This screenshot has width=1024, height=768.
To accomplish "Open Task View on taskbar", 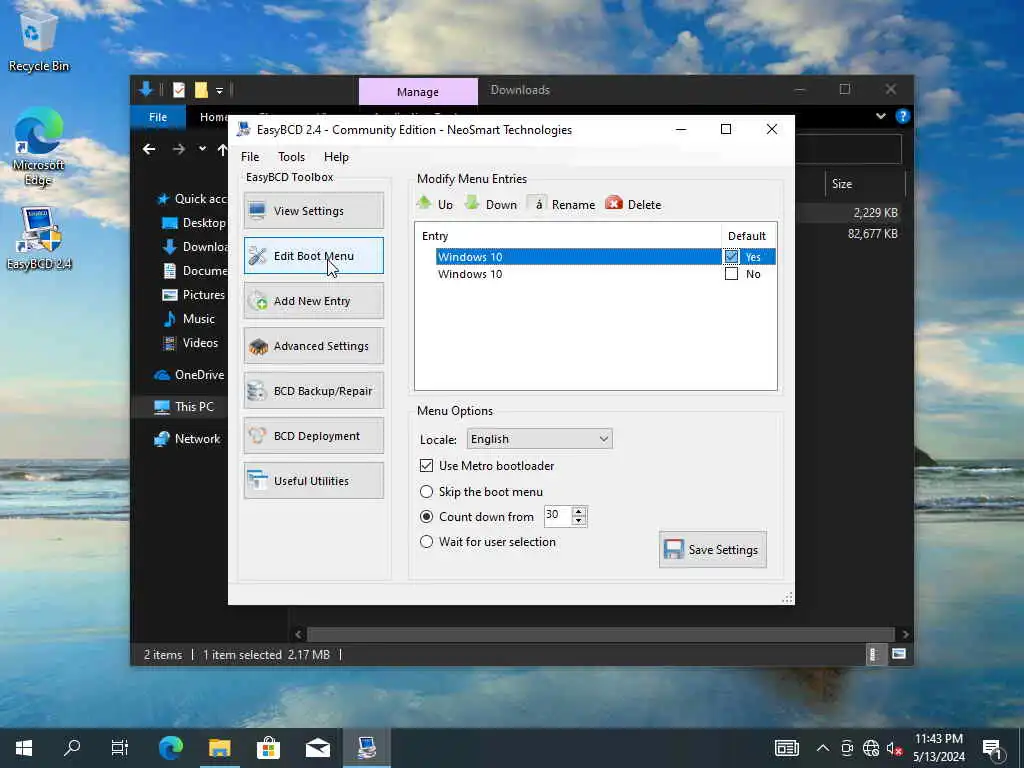I will coord(120,748).
